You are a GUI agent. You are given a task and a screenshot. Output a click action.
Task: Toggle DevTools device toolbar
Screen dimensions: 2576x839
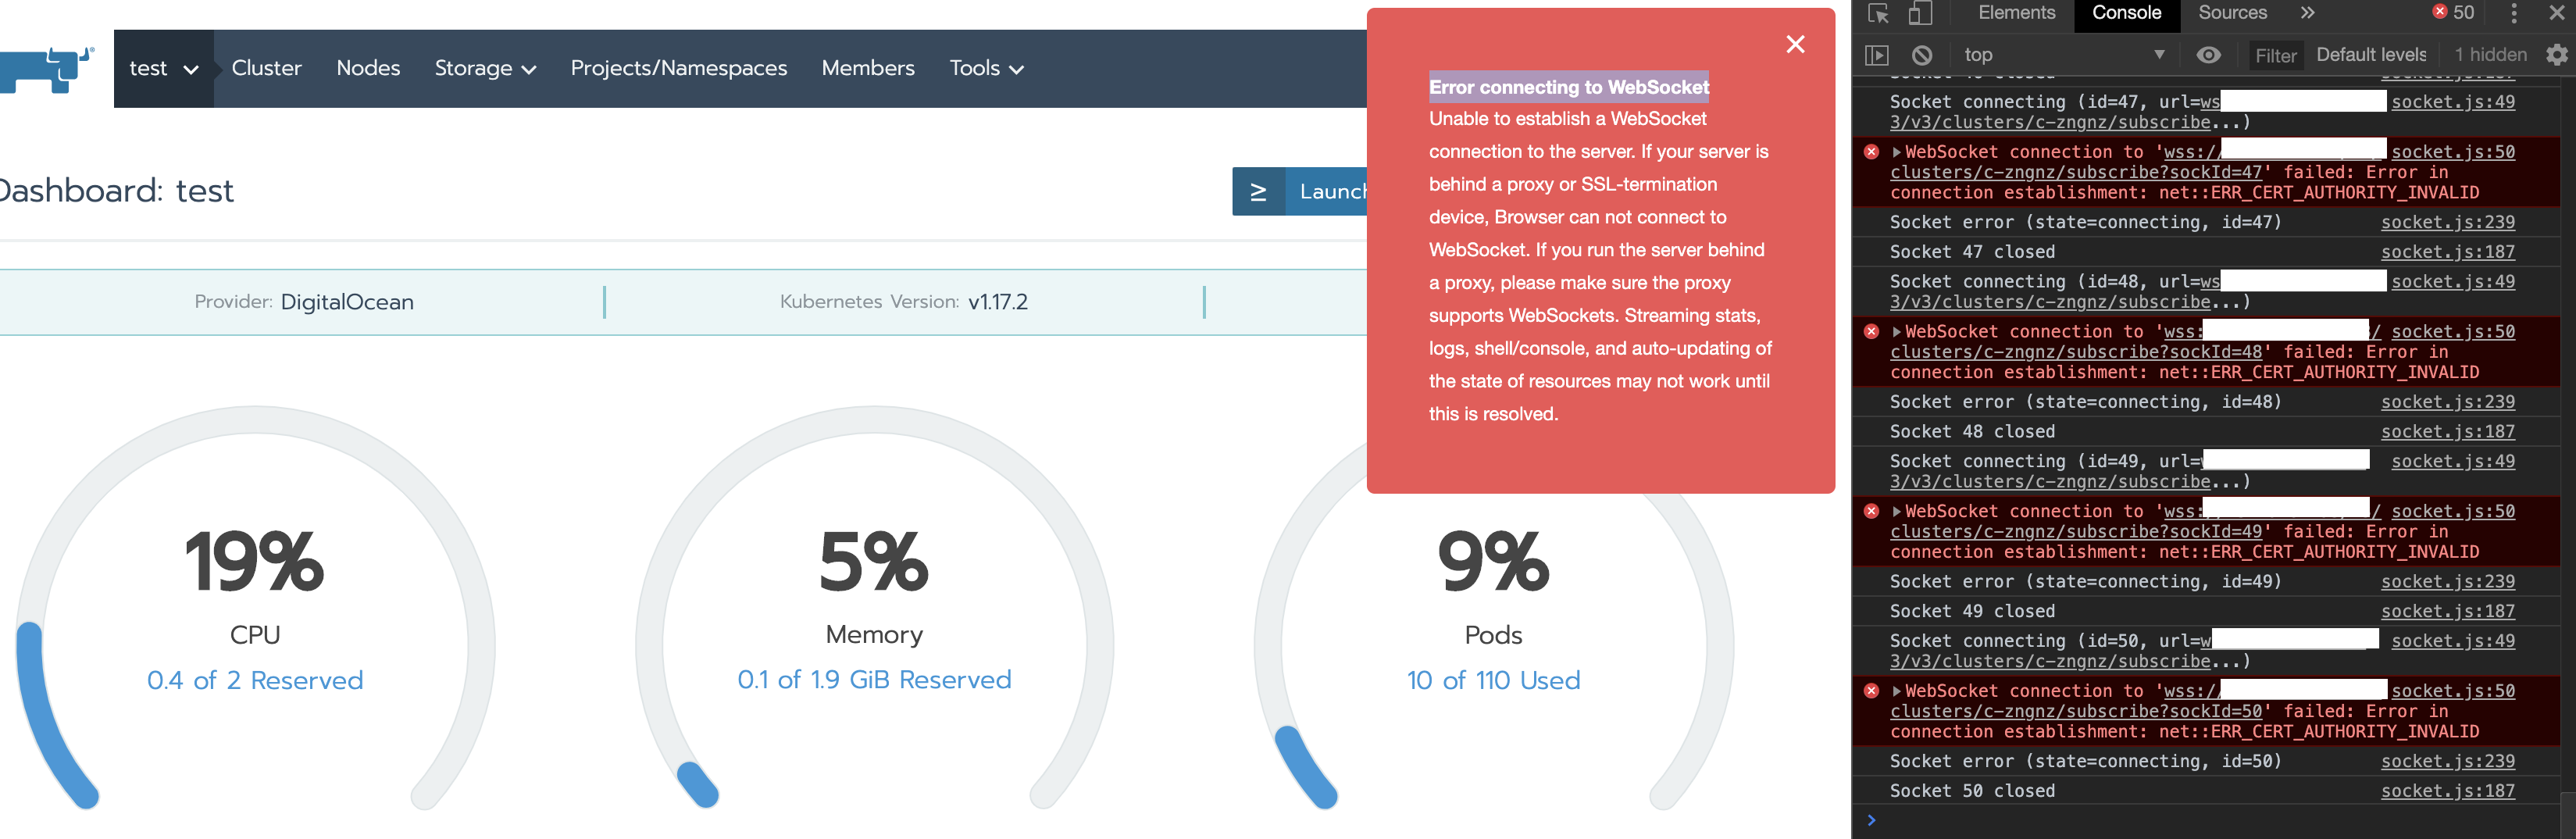coord(1918,13)
